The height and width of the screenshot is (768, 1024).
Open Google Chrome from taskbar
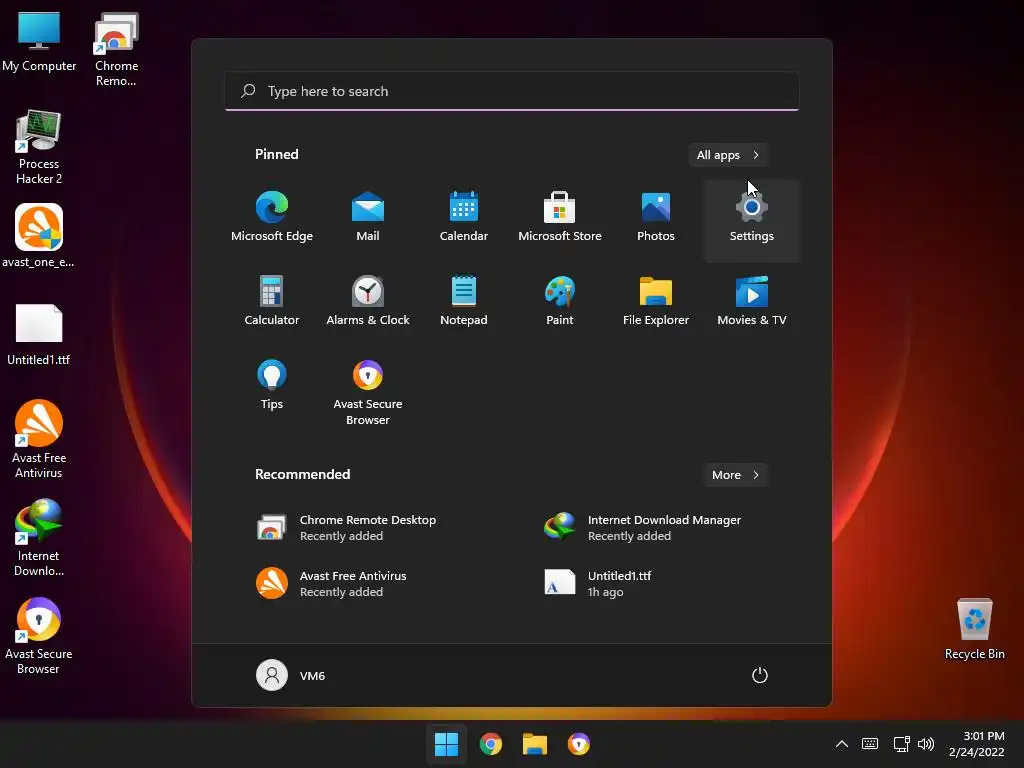pyautogui.click(x=490, y=744)
